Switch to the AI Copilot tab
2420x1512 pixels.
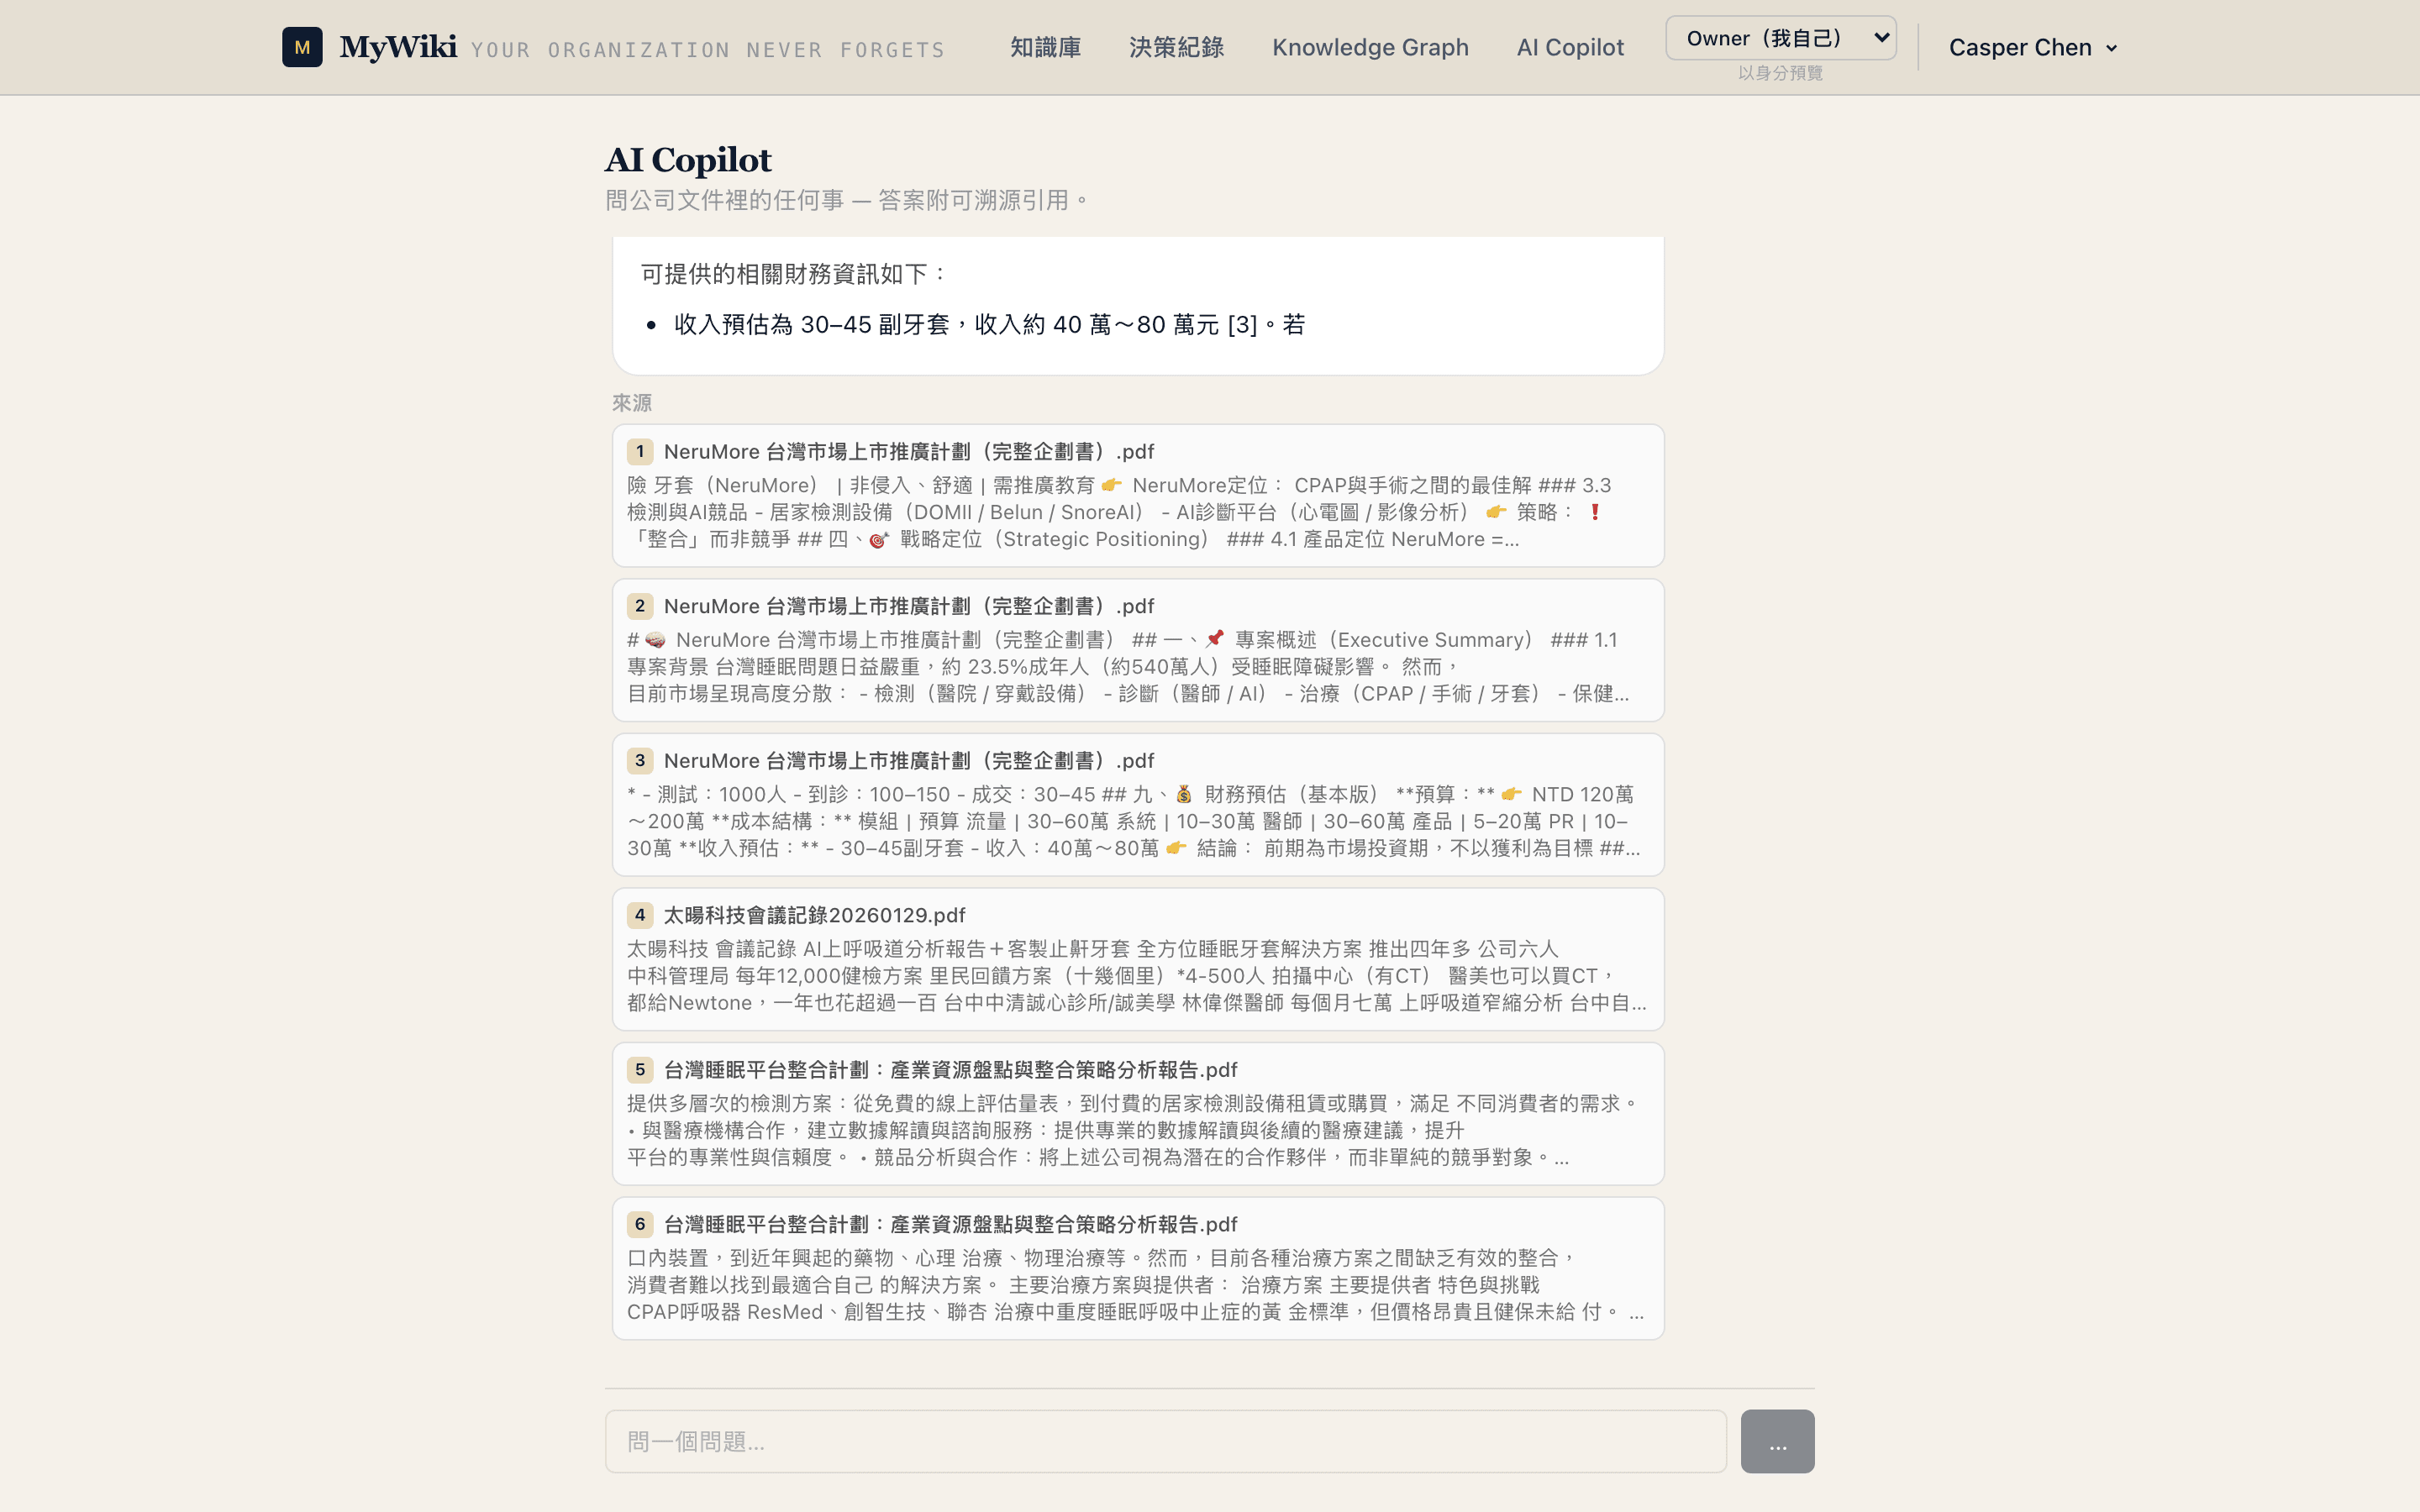[1570, 47]
